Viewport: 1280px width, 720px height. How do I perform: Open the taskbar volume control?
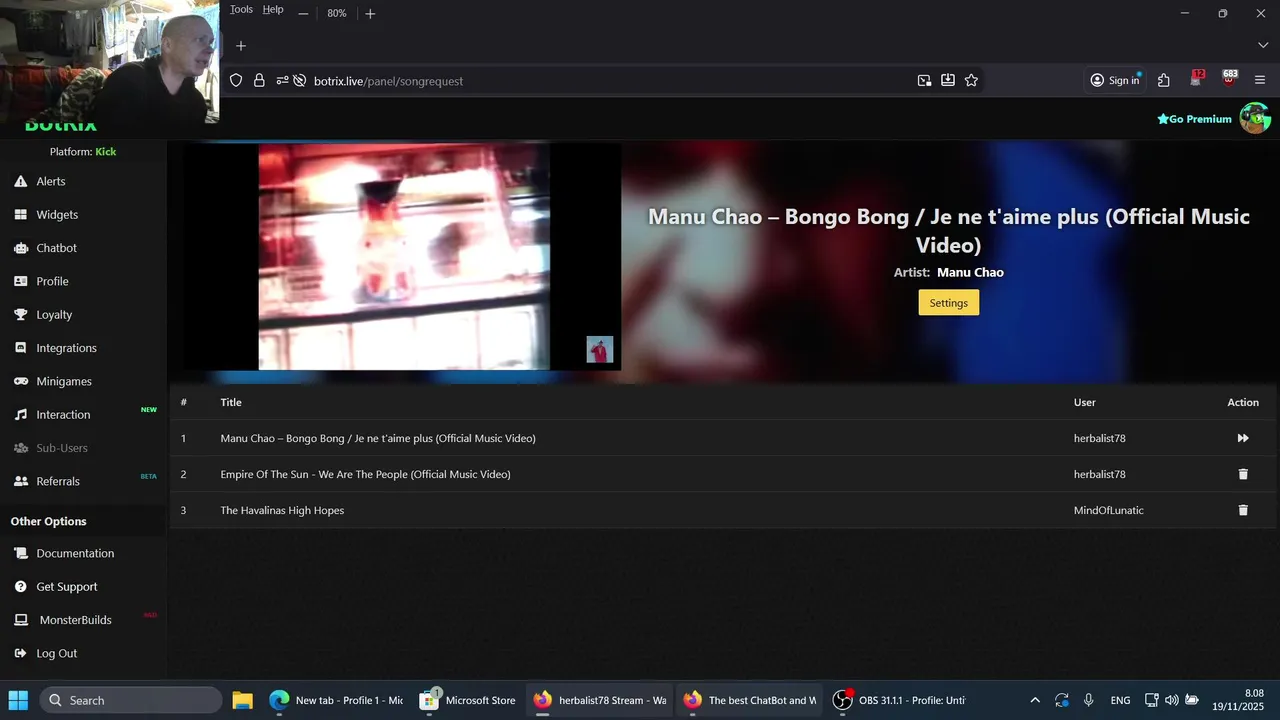[x=1171, y=700]
